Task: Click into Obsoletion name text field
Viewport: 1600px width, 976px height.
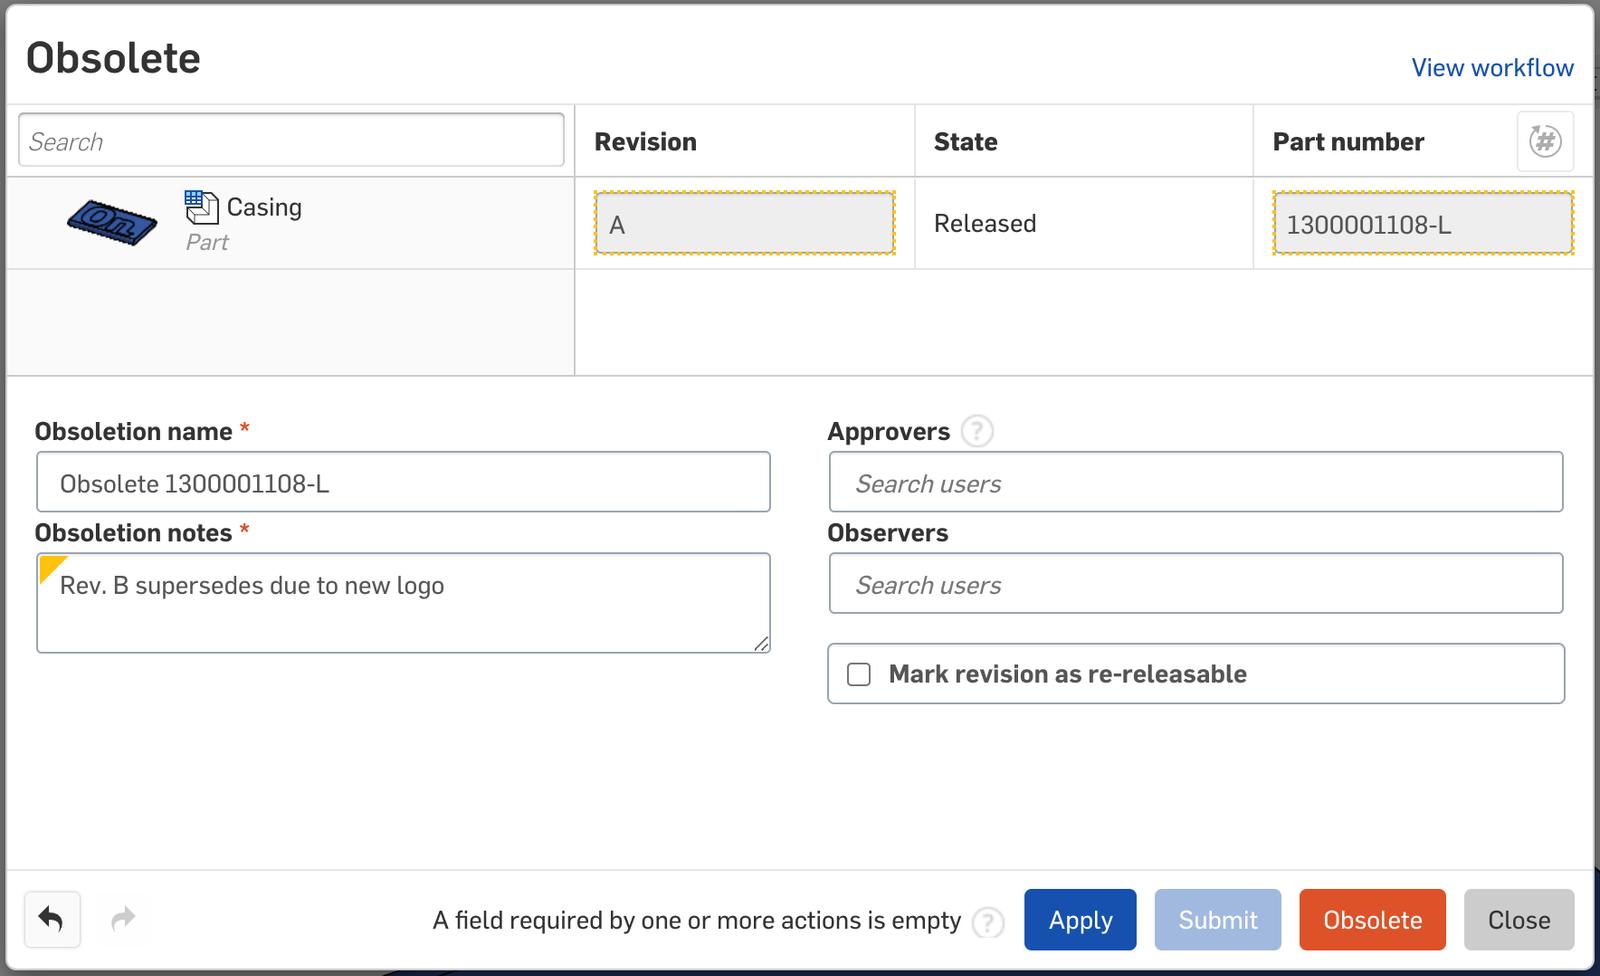Action: (x=403, y=483)
